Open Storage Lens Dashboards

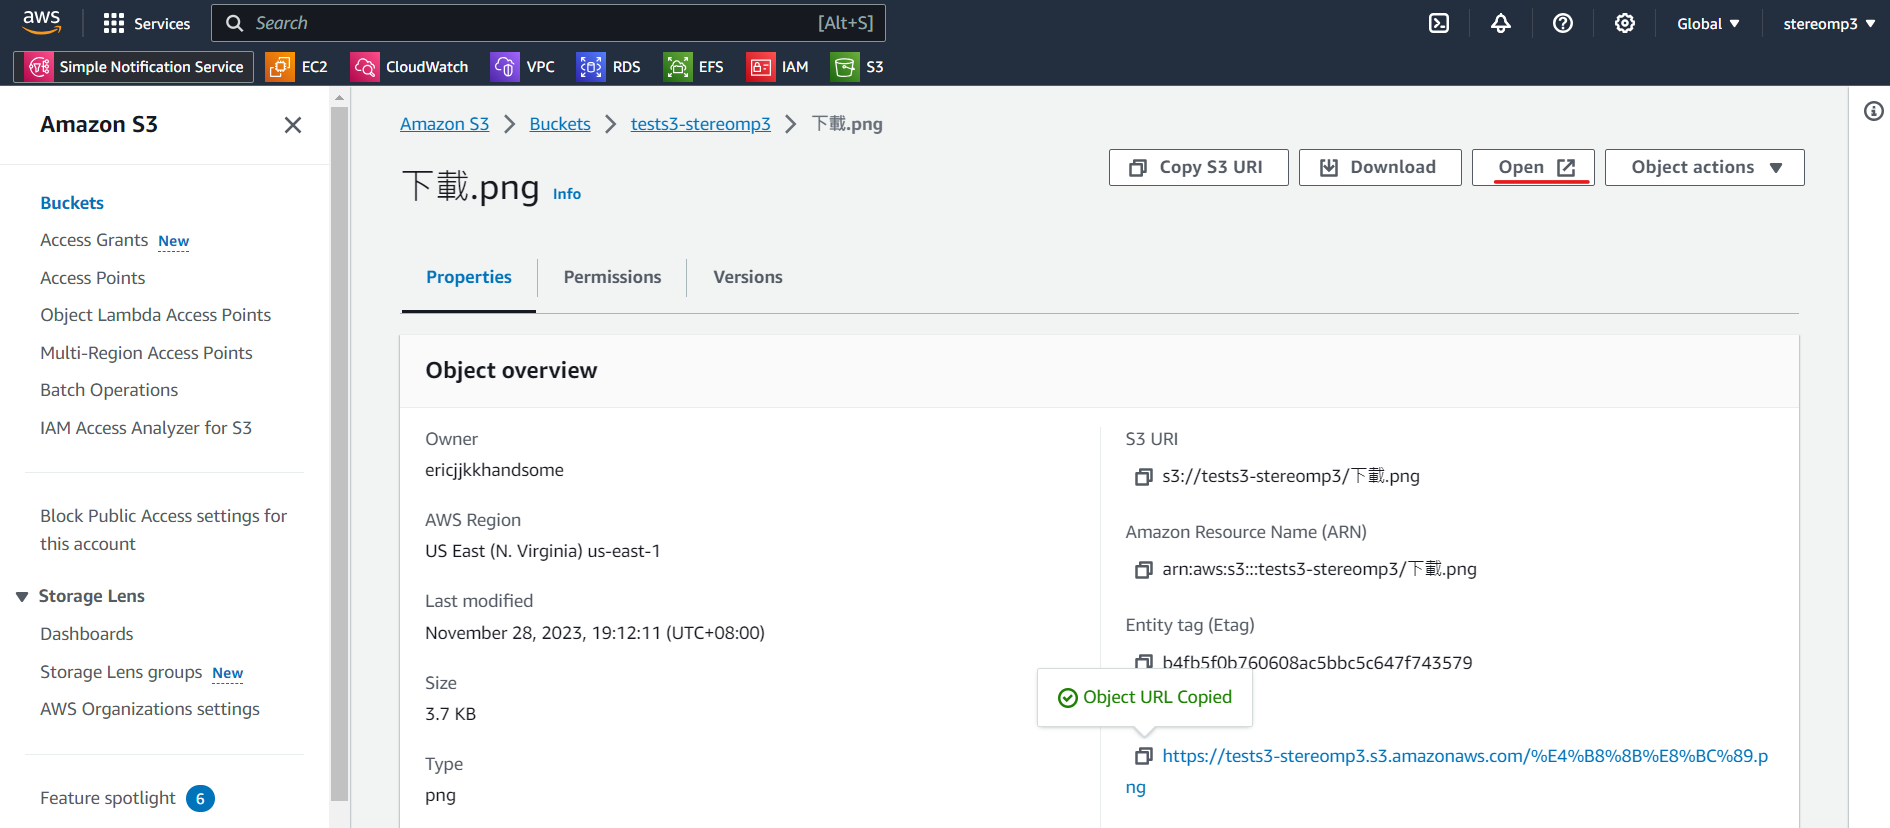tap(87, 634)
